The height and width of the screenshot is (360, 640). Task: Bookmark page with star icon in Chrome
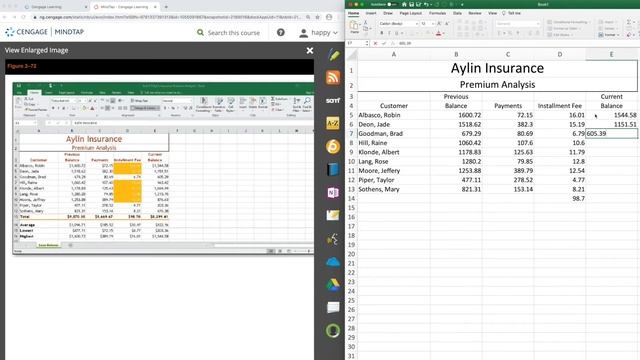click(x=318, y=17)
